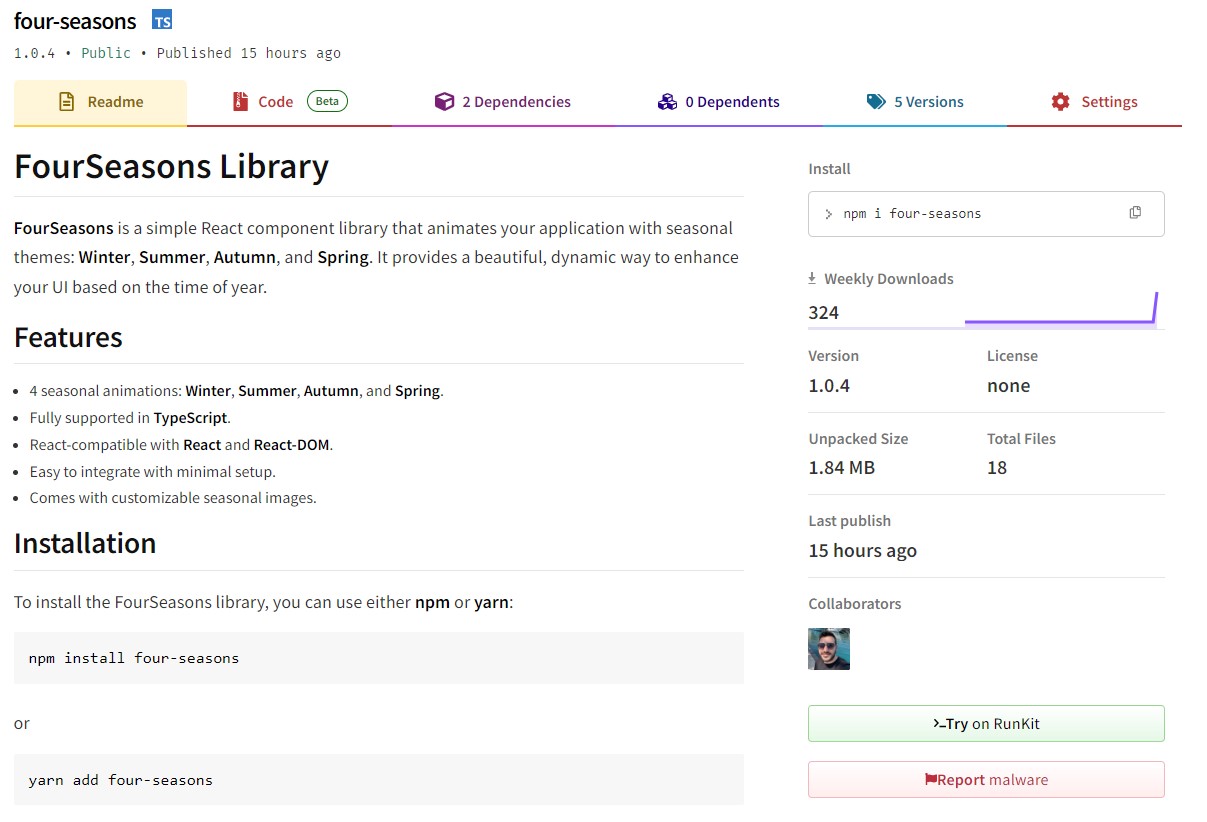Copy the npm install command icon
Viewport: 1207px width, 822px height.
click(x=1135, y=213)
